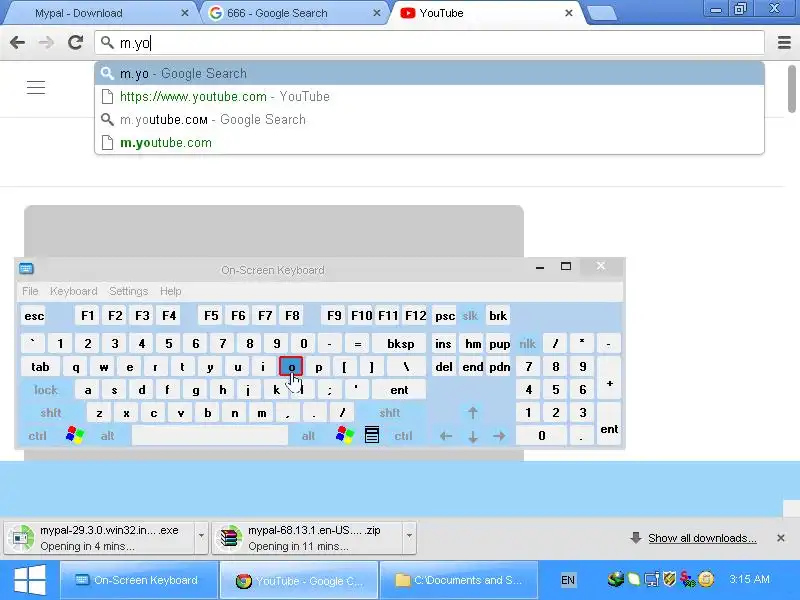Click the page vertical scrollbar thumb
Screen dimensions: 800x600
791,89
